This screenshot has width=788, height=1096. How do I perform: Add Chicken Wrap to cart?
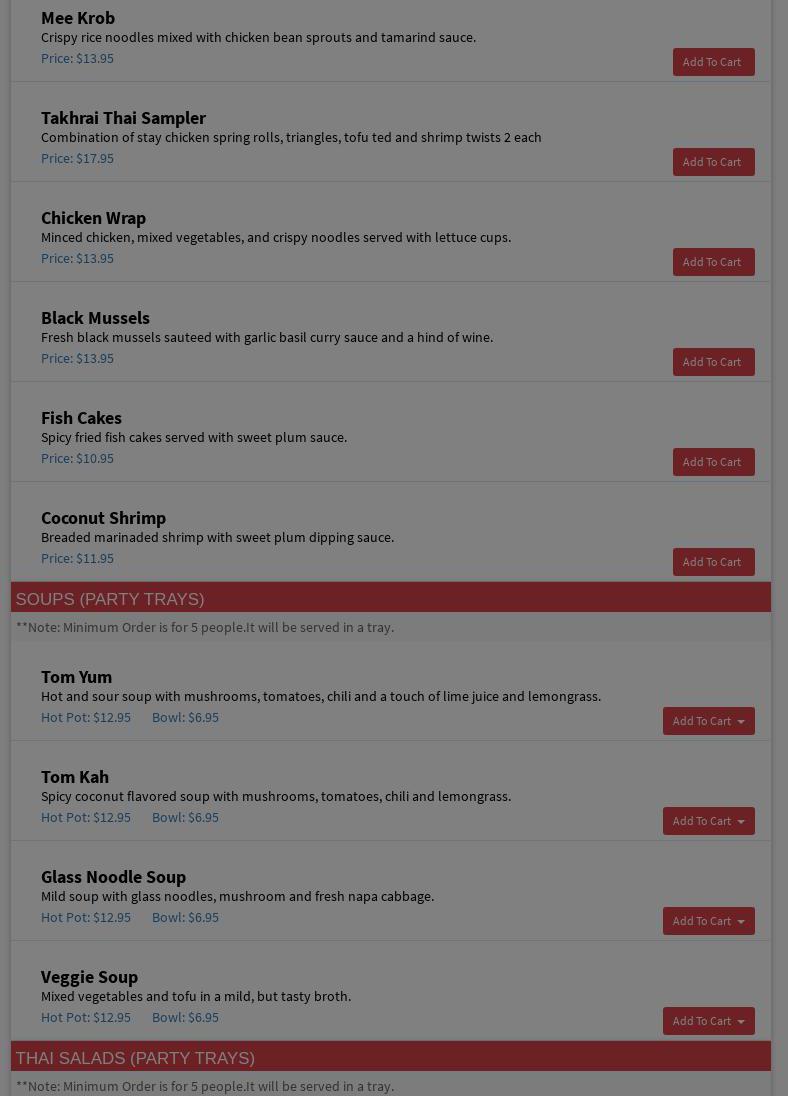(x=713, y=262)
